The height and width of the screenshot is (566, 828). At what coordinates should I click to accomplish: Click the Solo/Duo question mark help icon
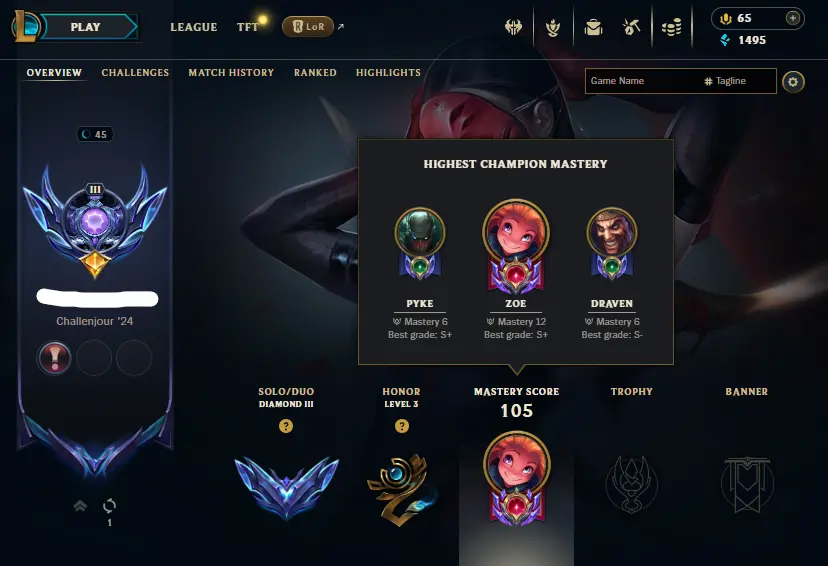[286, 426]
